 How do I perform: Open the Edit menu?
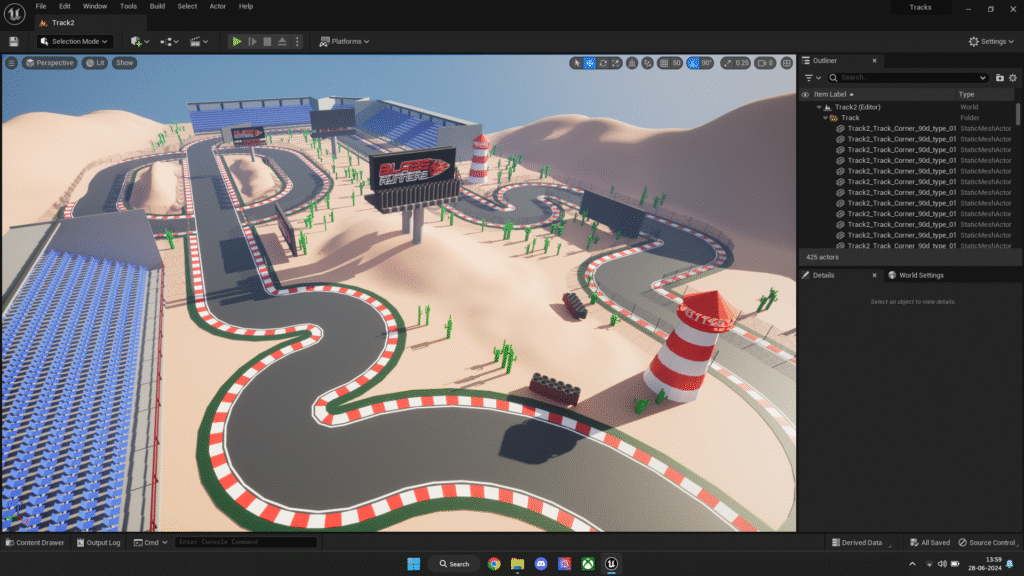point(65,6)
